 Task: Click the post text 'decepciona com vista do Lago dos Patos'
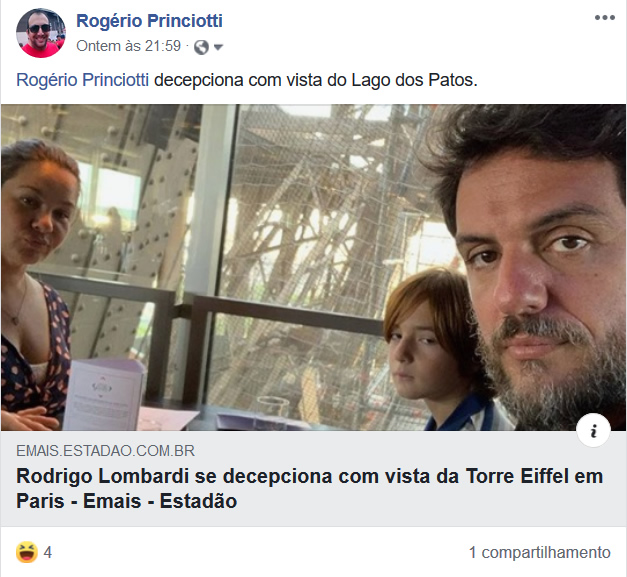click(x=316, y=80)
